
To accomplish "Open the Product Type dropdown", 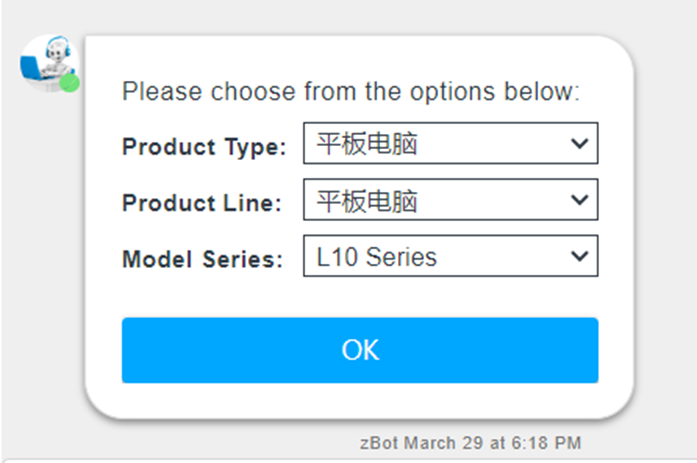I will 450,143.
